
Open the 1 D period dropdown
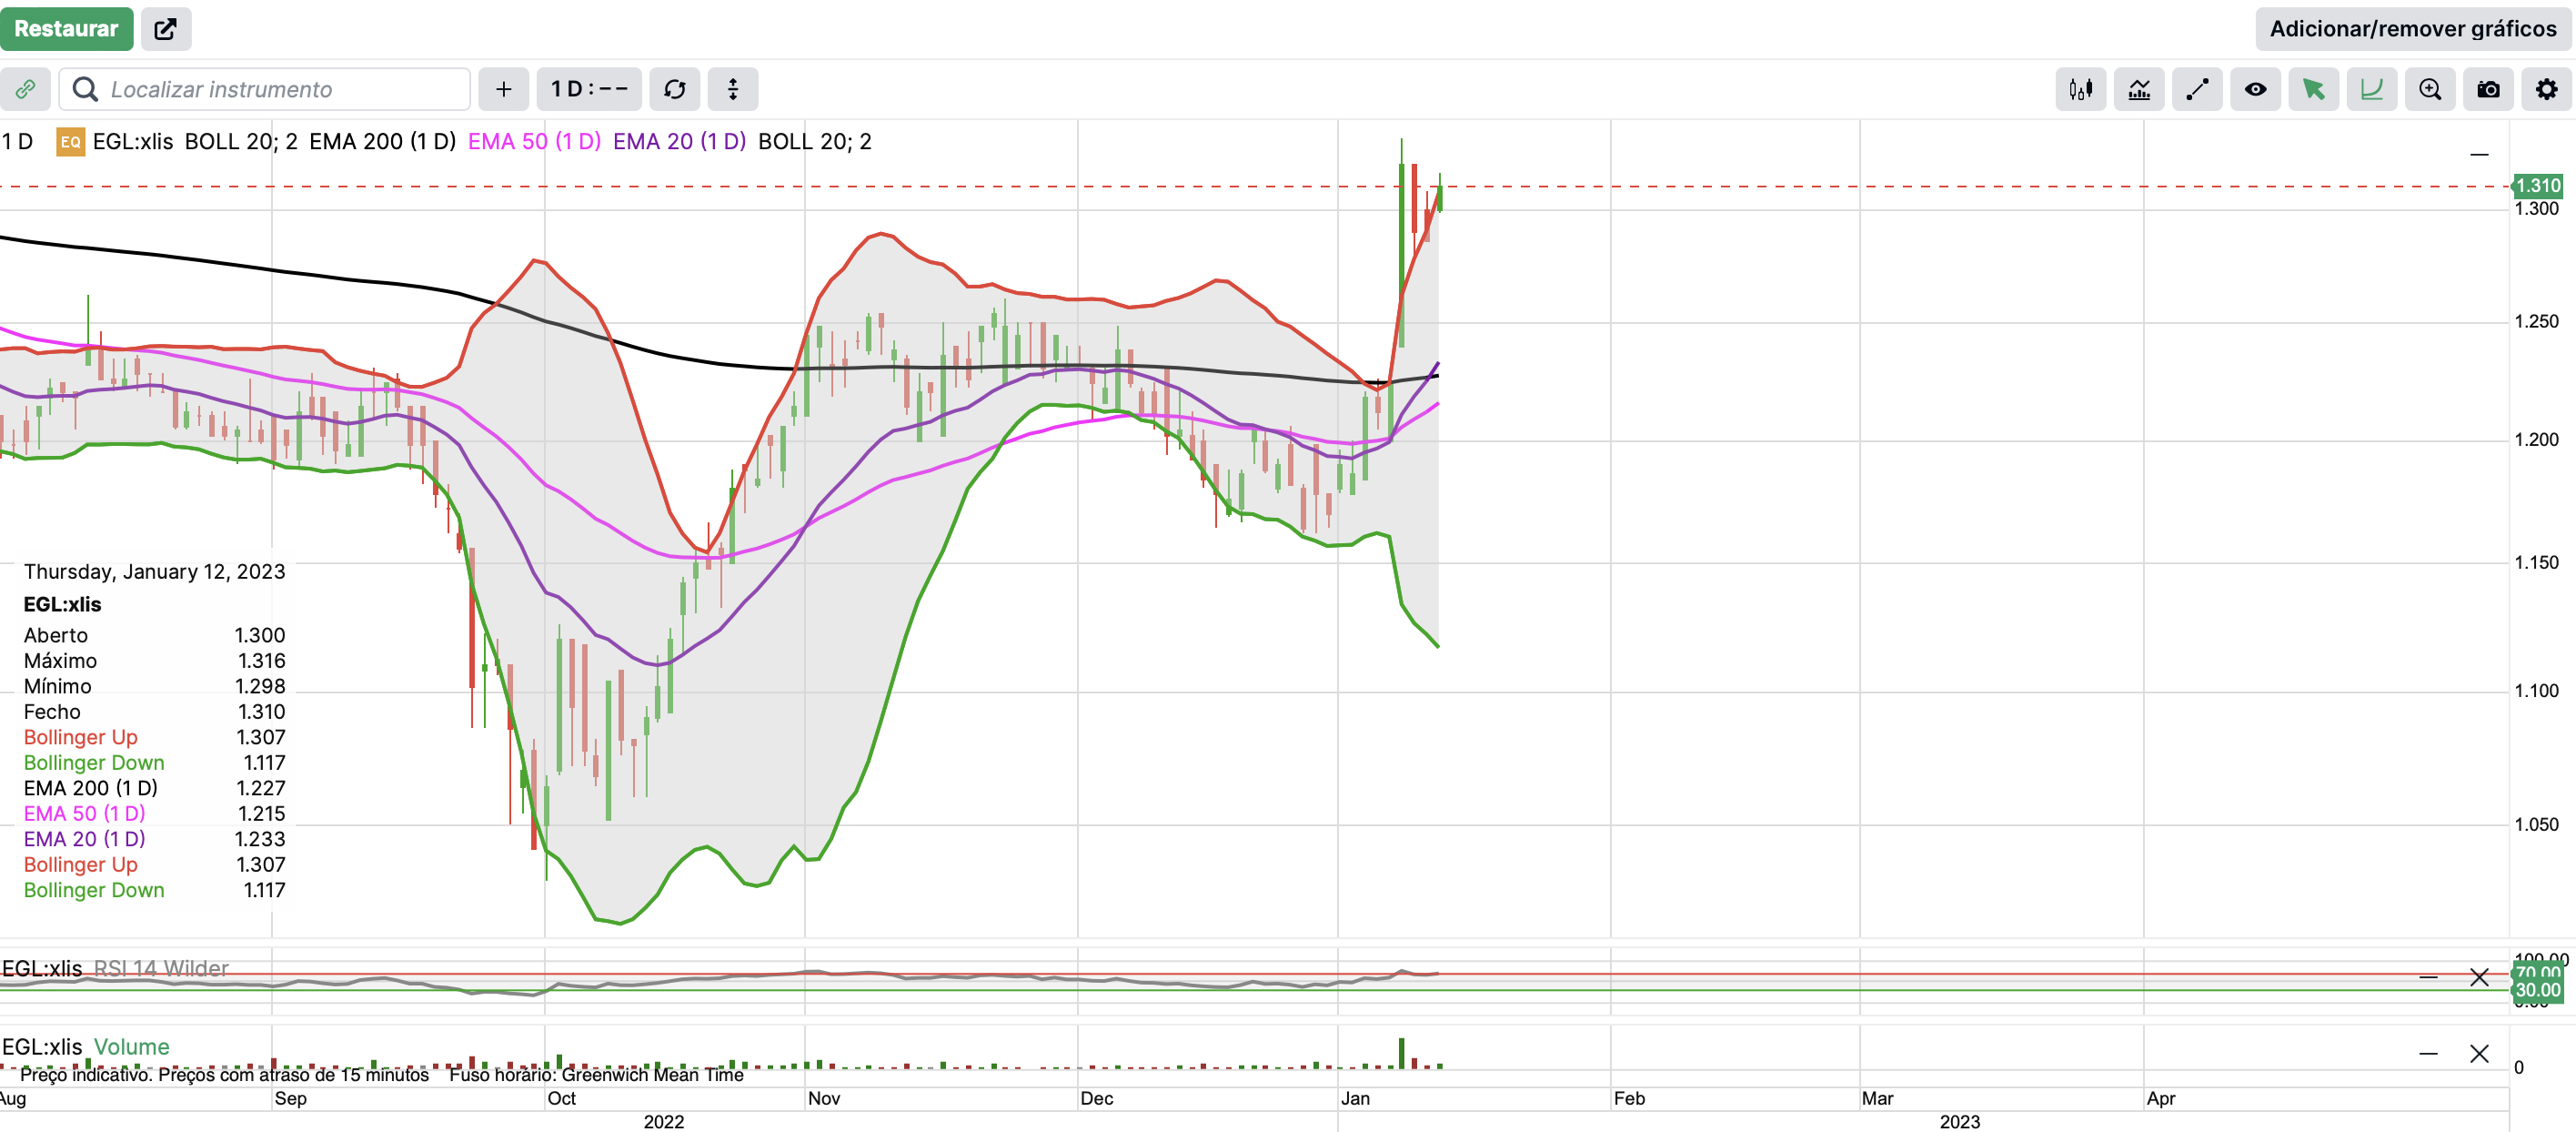point(589,90)
